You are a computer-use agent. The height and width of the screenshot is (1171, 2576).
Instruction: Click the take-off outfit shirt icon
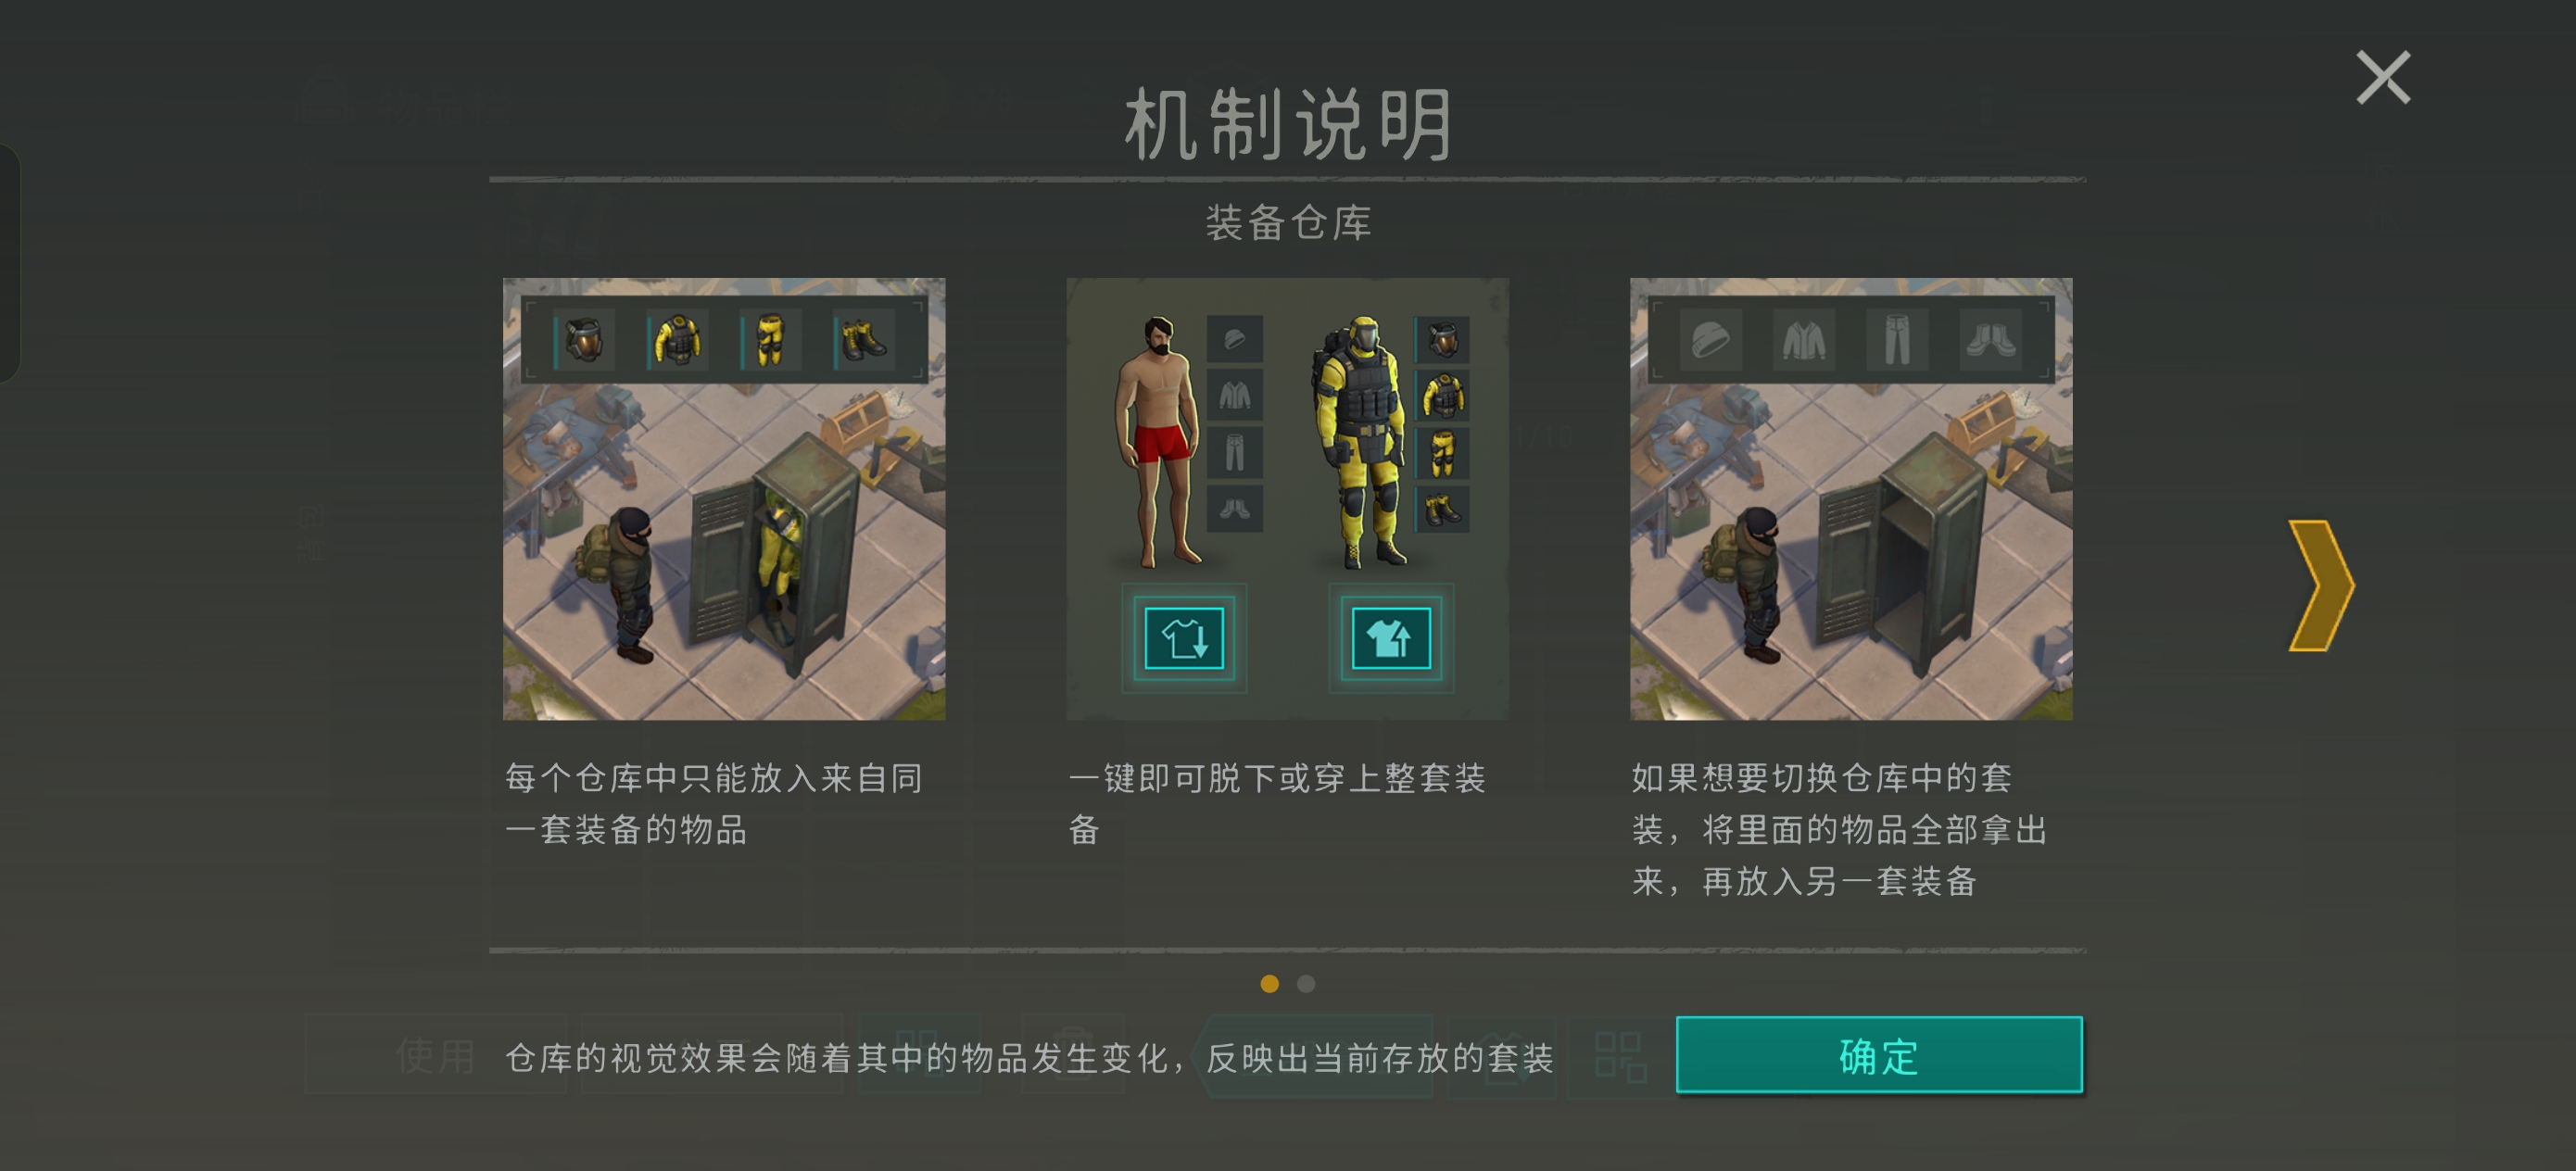(1184, 638)
